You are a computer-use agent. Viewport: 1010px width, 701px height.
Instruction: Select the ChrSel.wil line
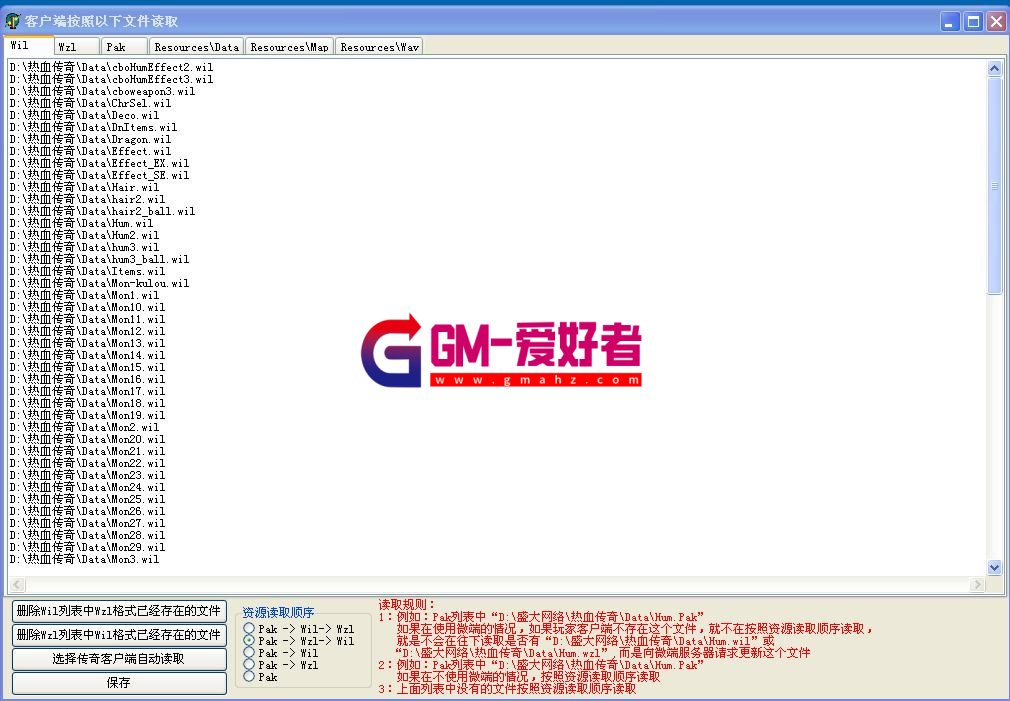pos(90,103)
